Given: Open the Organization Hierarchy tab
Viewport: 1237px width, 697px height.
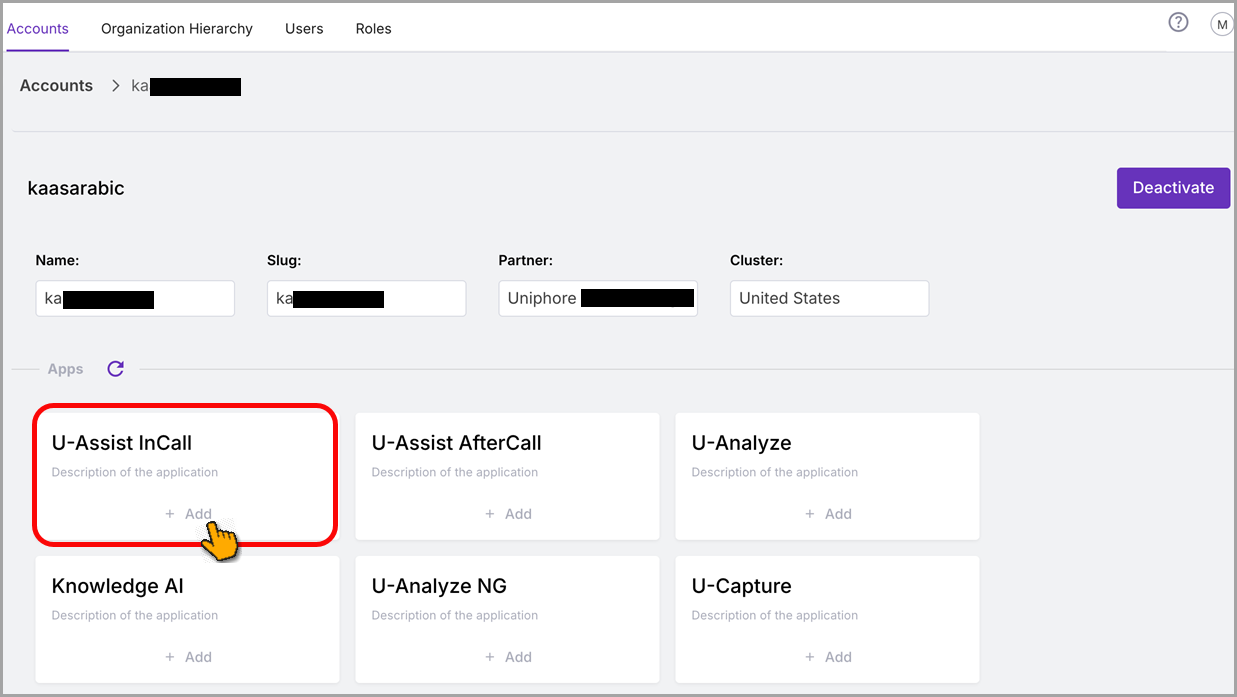Looking at the screenshot, I should 177,29.
